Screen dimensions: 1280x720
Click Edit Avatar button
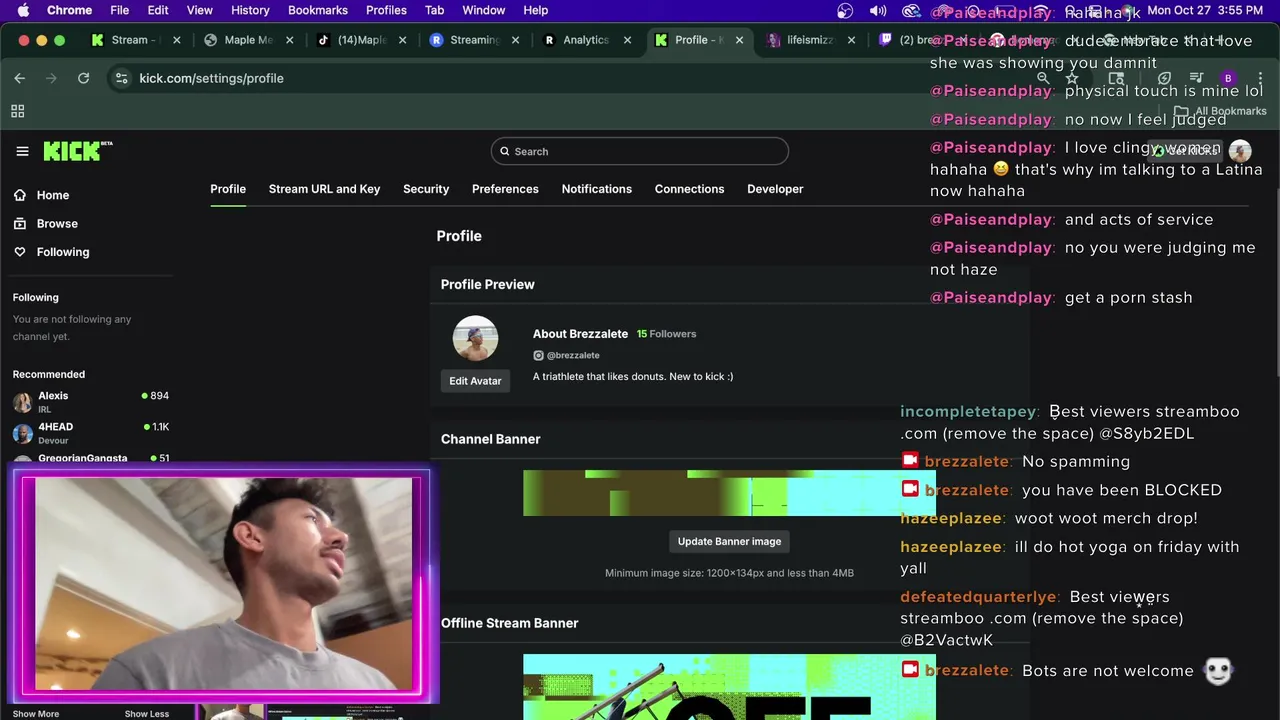[x=475, y=381]
